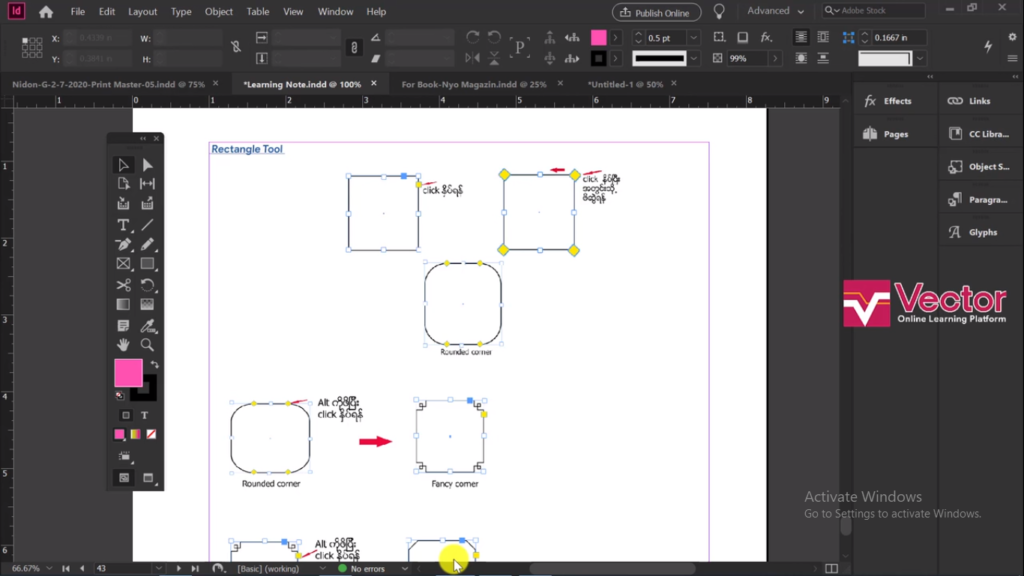
Task: Select the Scissors tool
Action: (123, 285)
